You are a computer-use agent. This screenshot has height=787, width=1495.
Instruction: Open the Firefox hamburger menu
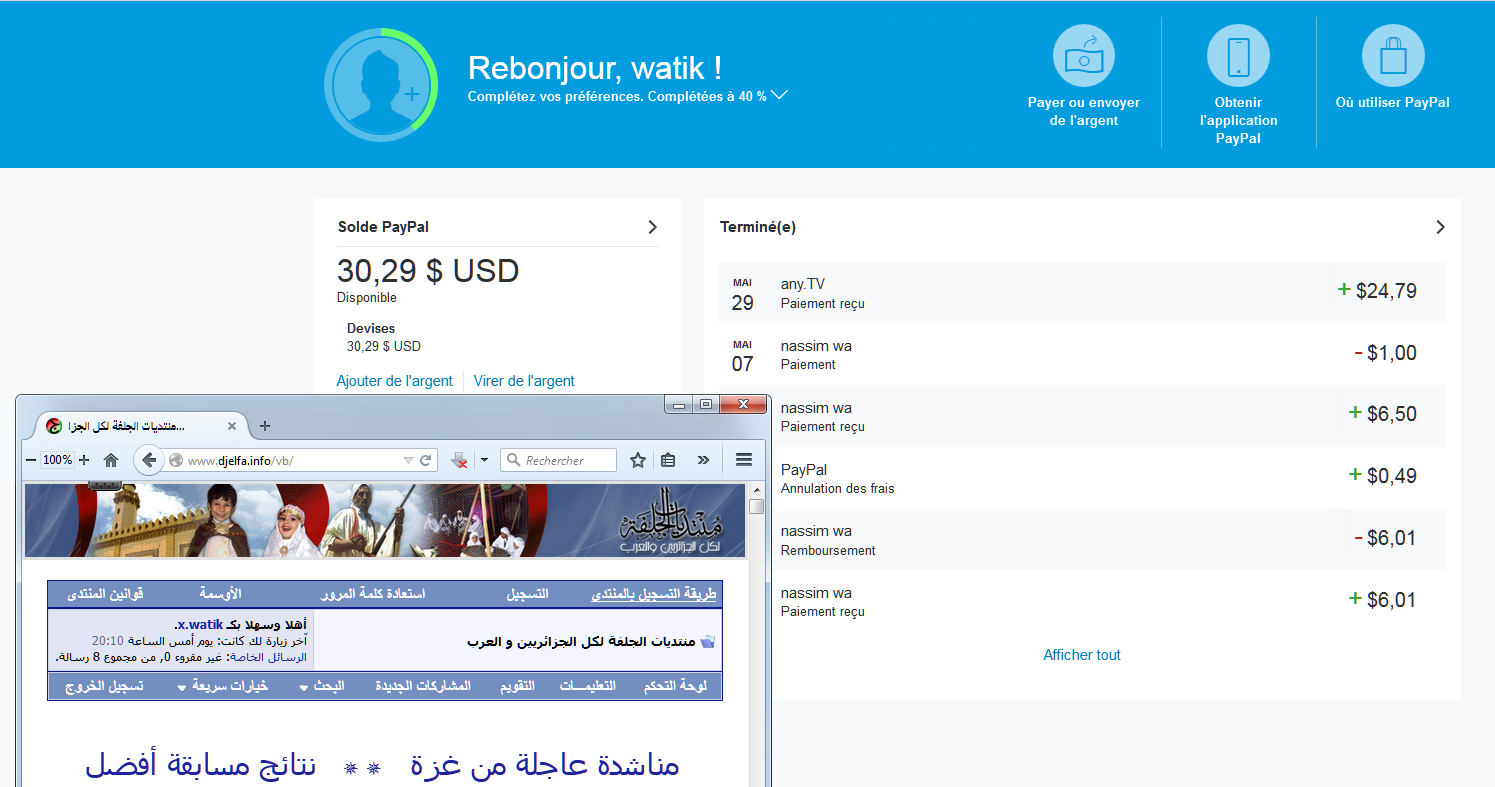743,460
